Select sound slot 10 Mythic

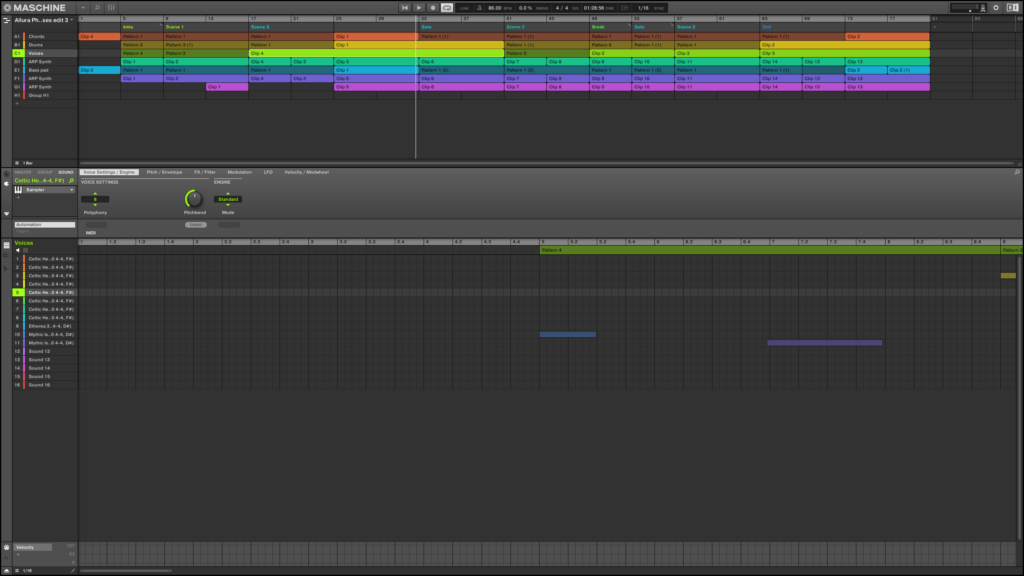coord(44,335)
